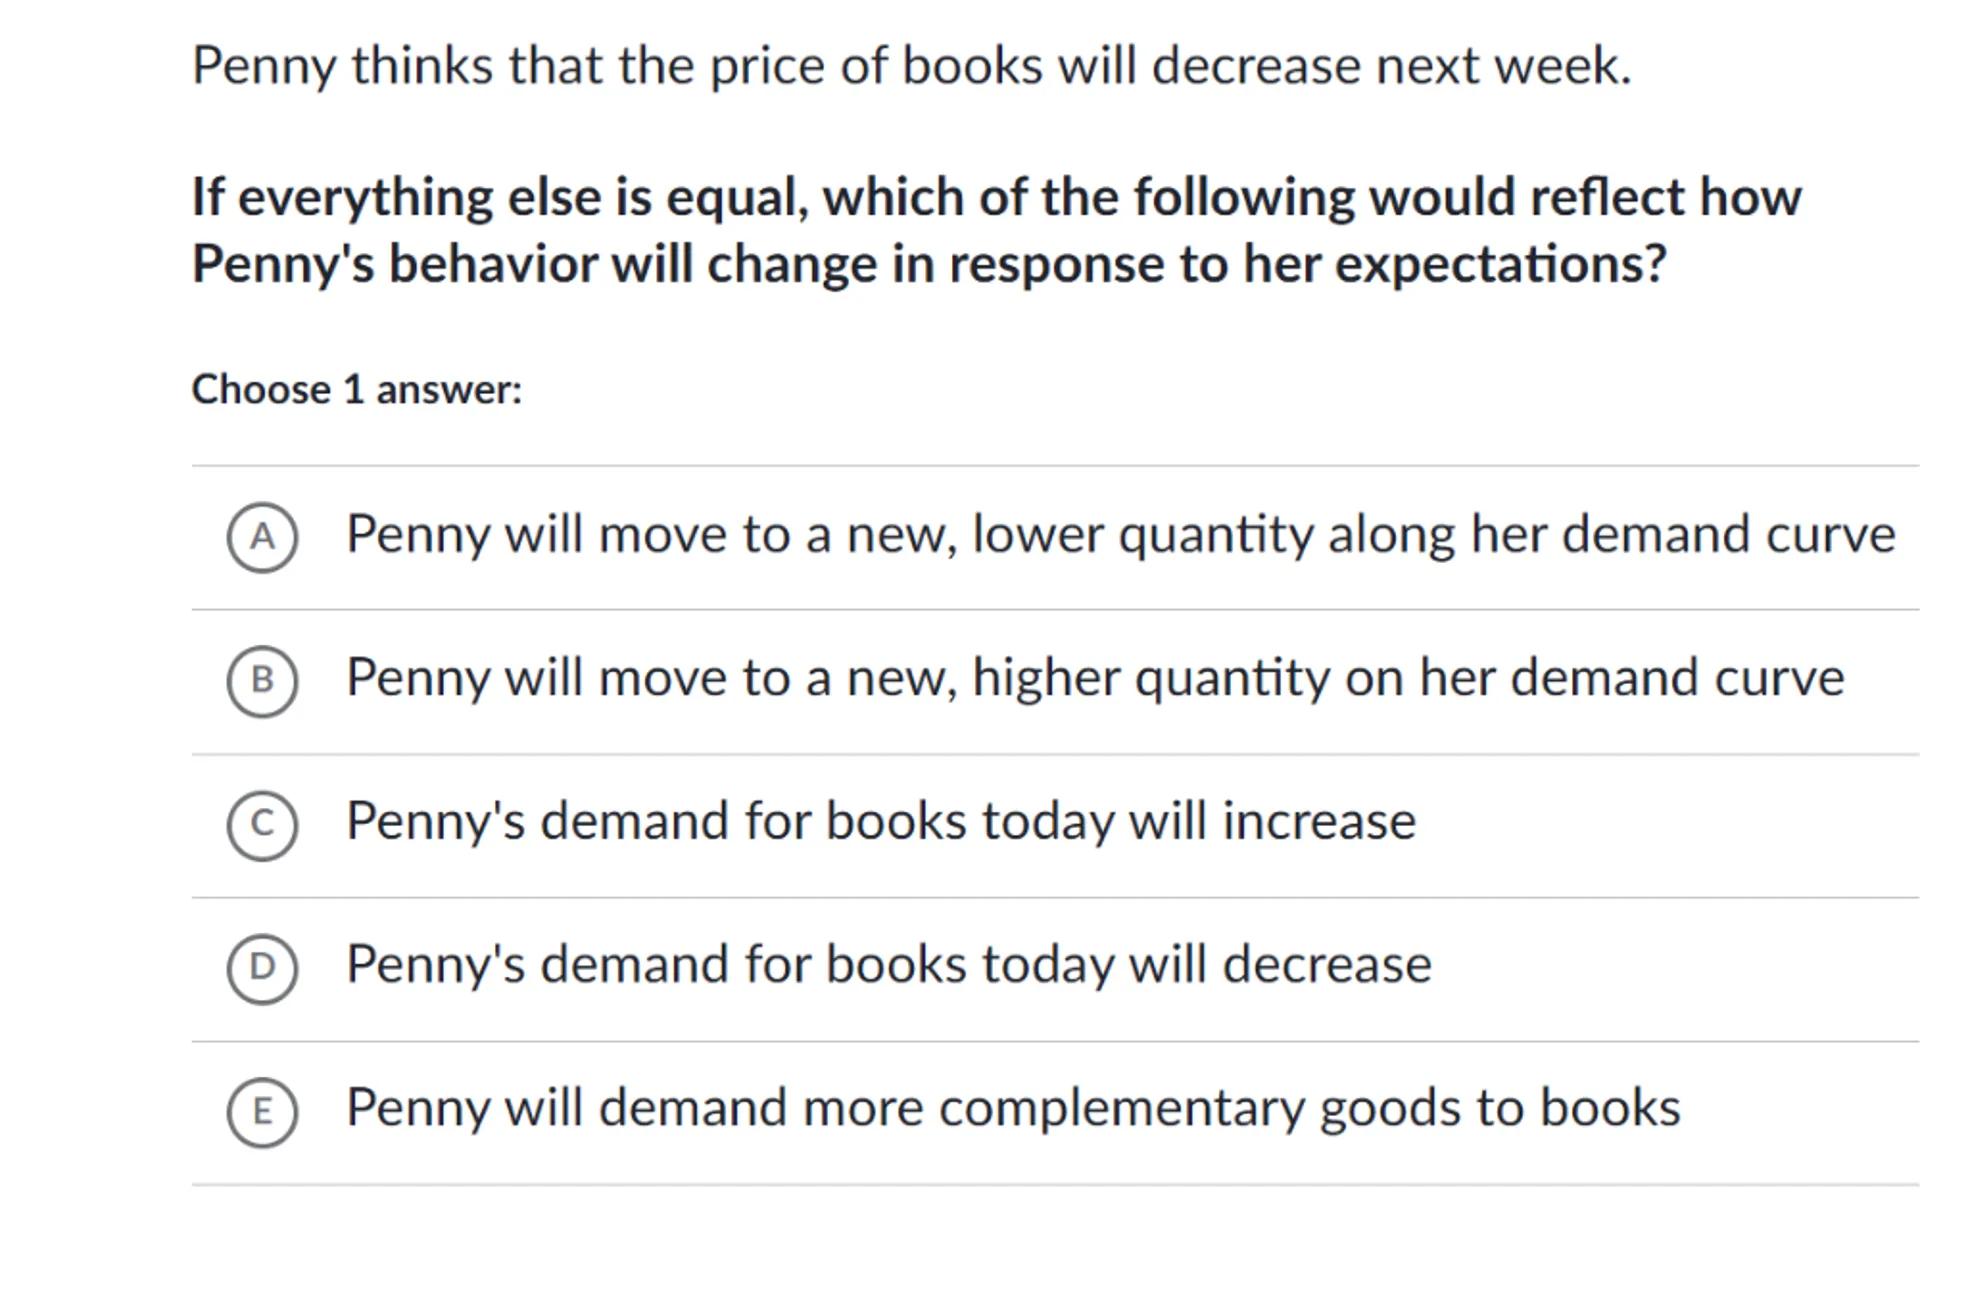Select the circled B radio button
This screenshot has height=1305, width=1965.
(x=262, y=681)
